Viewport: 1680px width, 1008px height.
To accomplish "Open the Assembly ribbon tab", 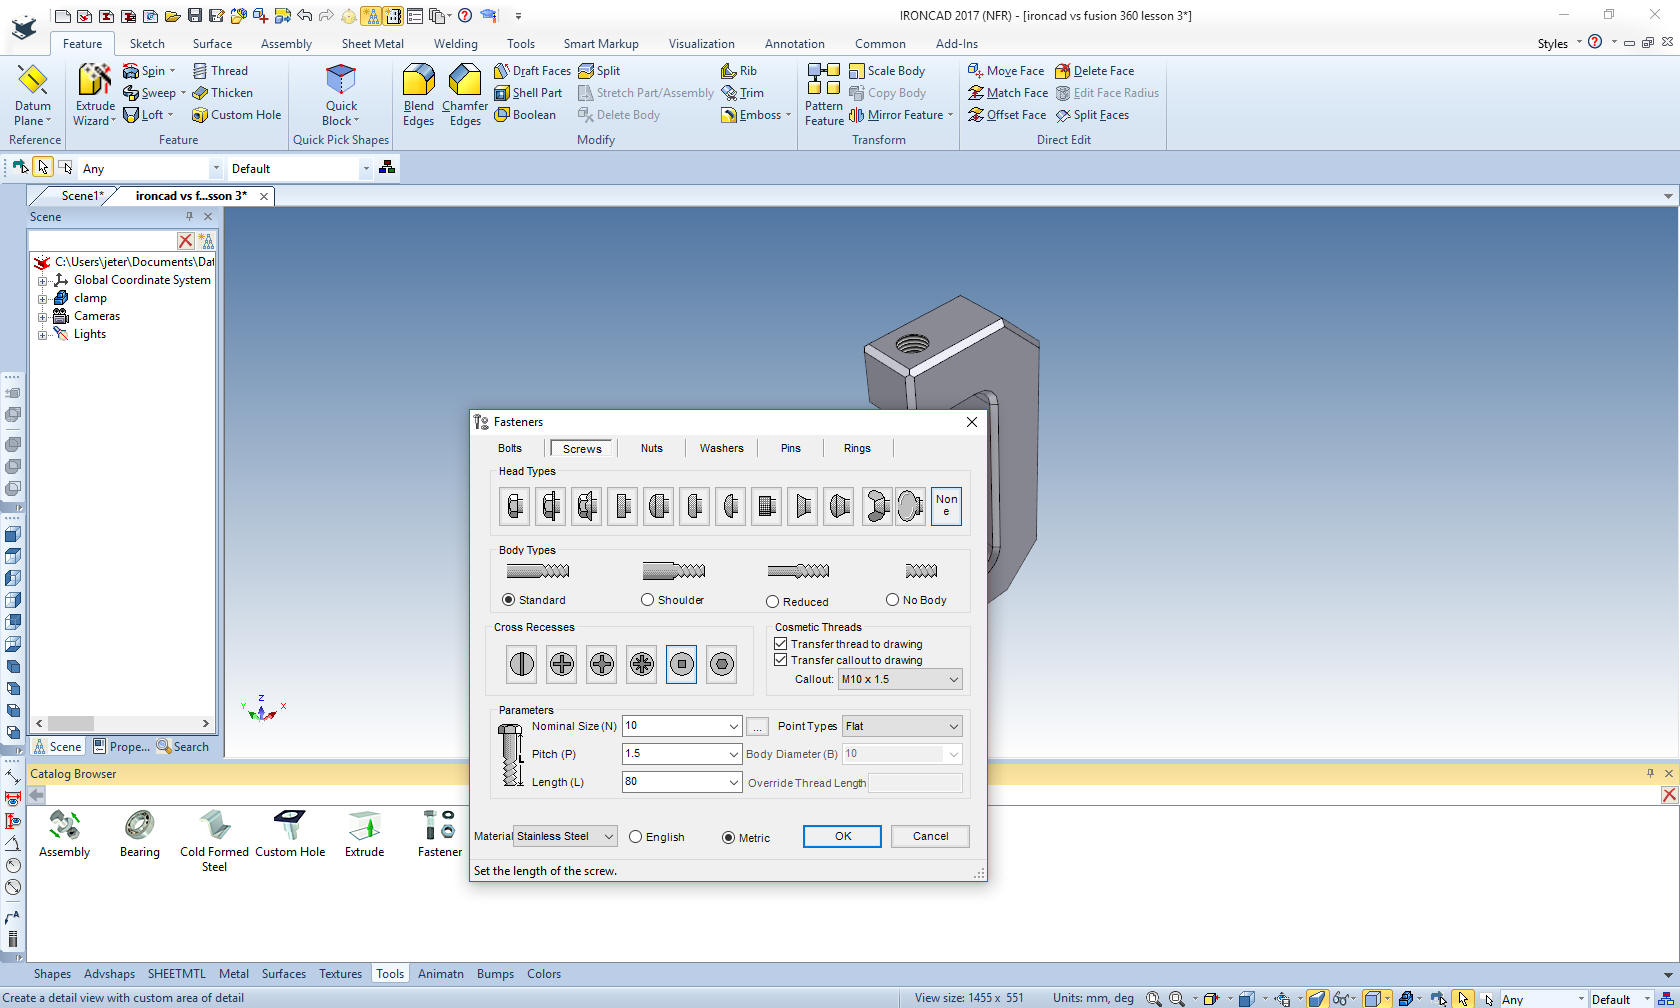I will (x=286, y=44).
